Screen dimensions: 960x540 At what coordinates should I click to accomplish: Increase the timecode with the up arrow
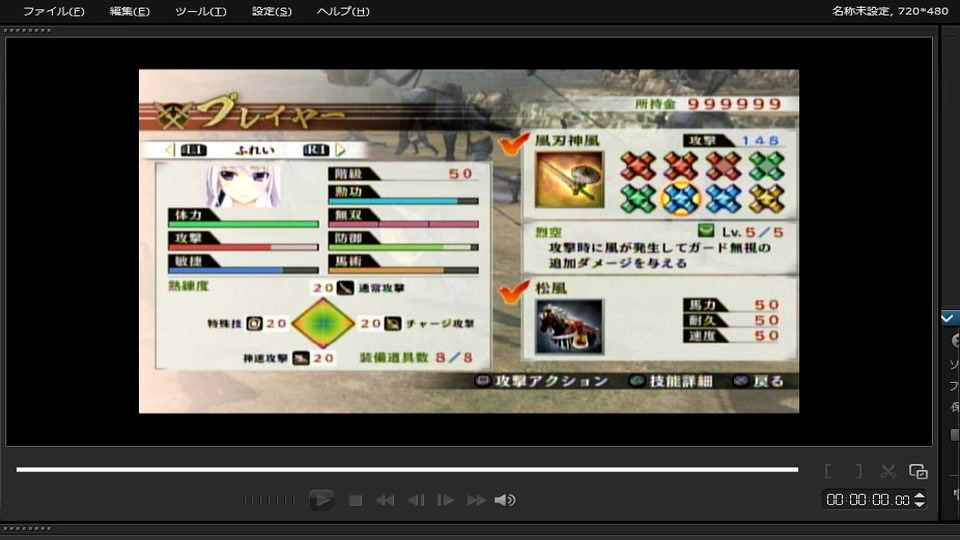pos(919,495)
